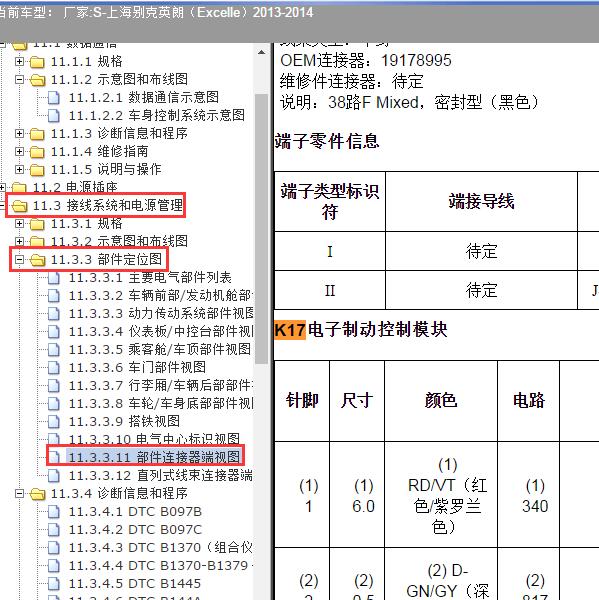Open 11.3.4.5 DTC B1445
This screenshot has height=600, width=599.
coord(135,584)
